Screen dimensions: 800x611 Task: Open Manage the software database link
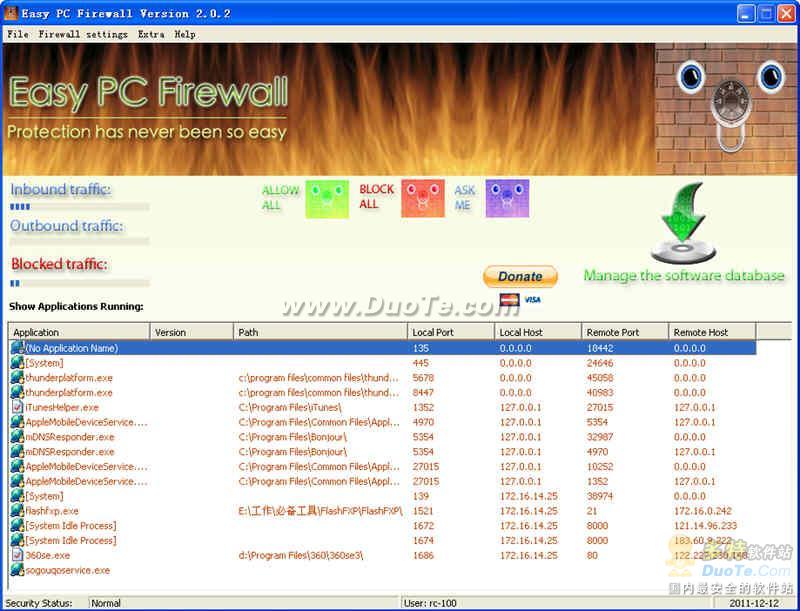(684, 275)
